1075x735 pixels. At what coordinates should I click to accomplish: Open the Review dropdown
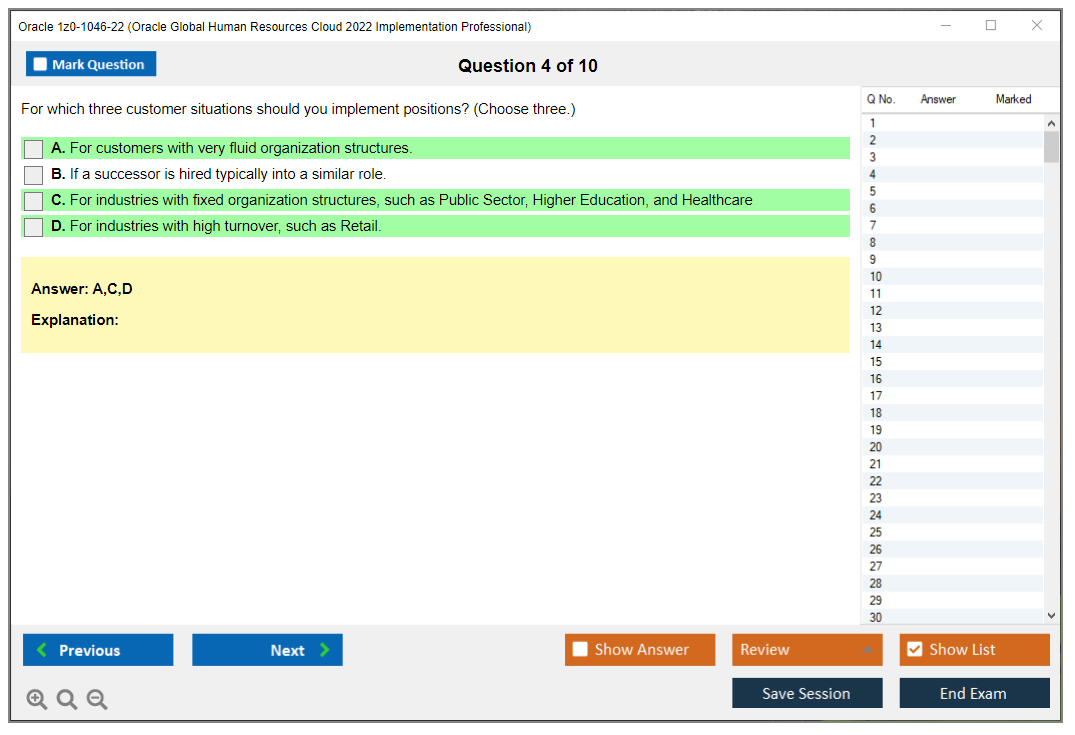pos(807,649)
